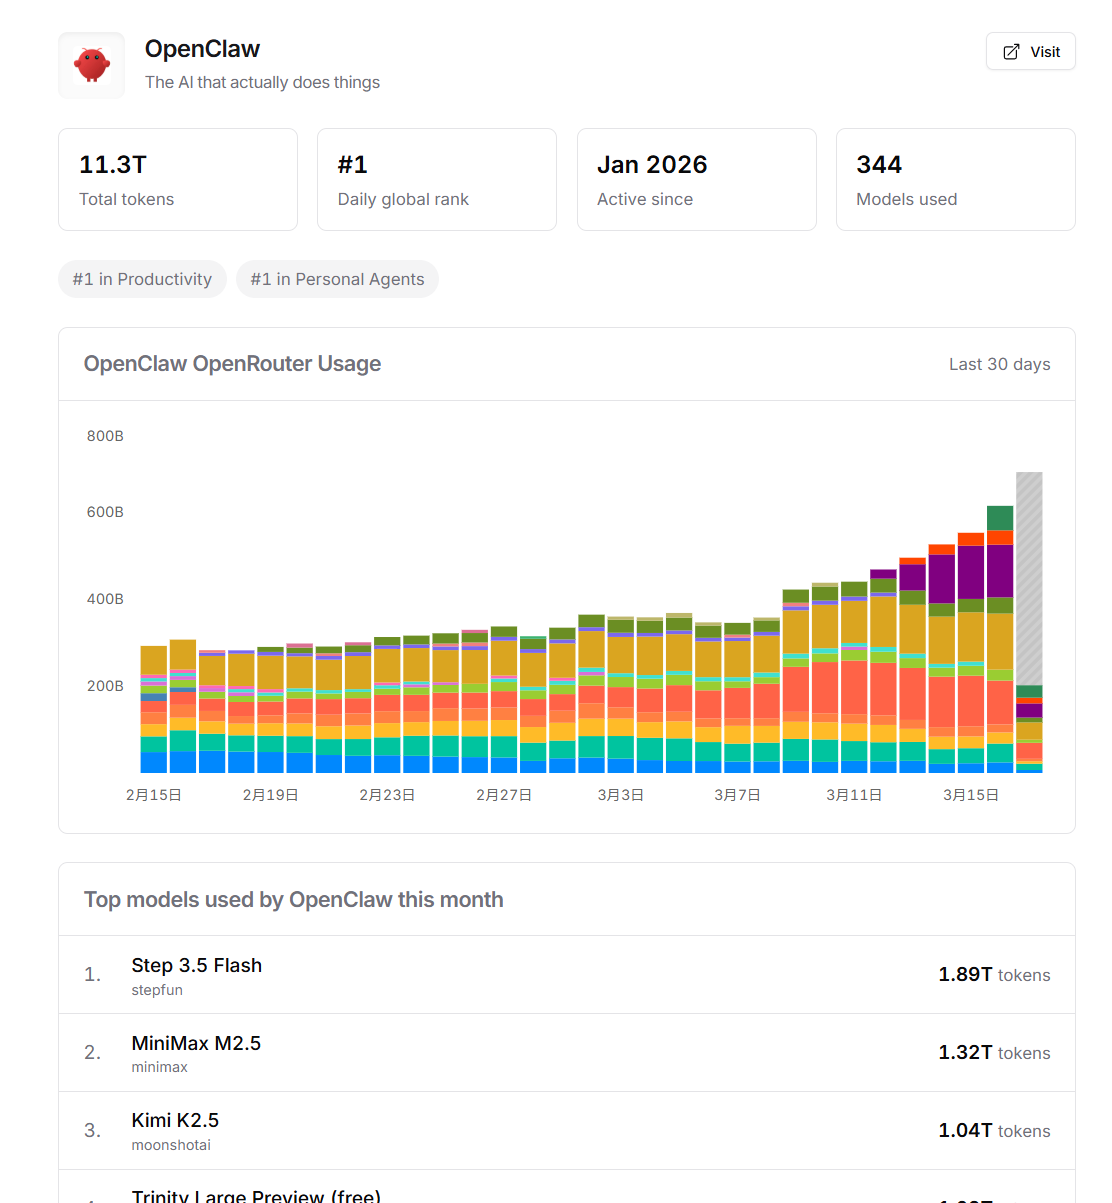Click dark green top segment of tallest bar

coord(1000,517)
